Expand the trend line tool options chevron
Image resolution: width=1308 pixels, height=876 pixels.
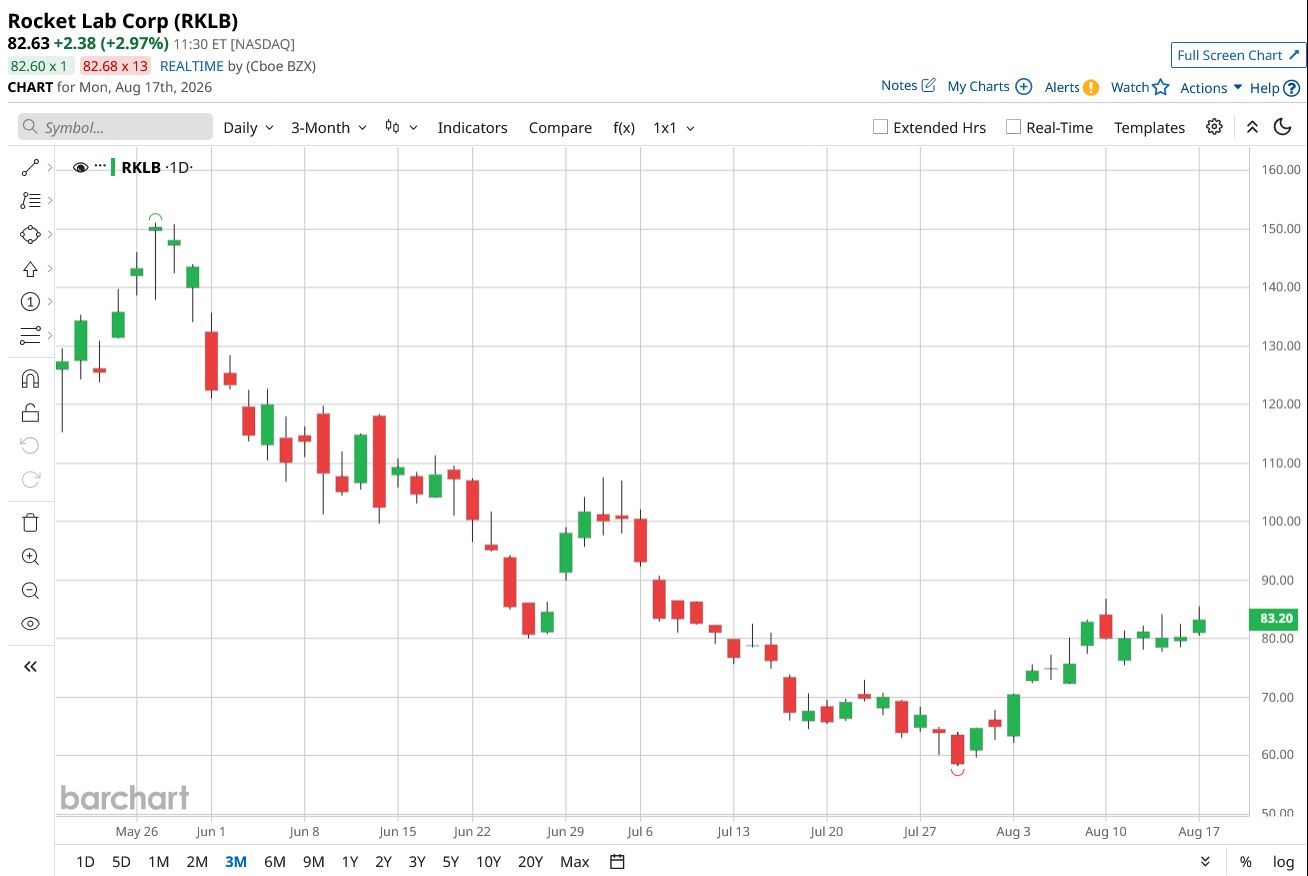tap(49, 168)
